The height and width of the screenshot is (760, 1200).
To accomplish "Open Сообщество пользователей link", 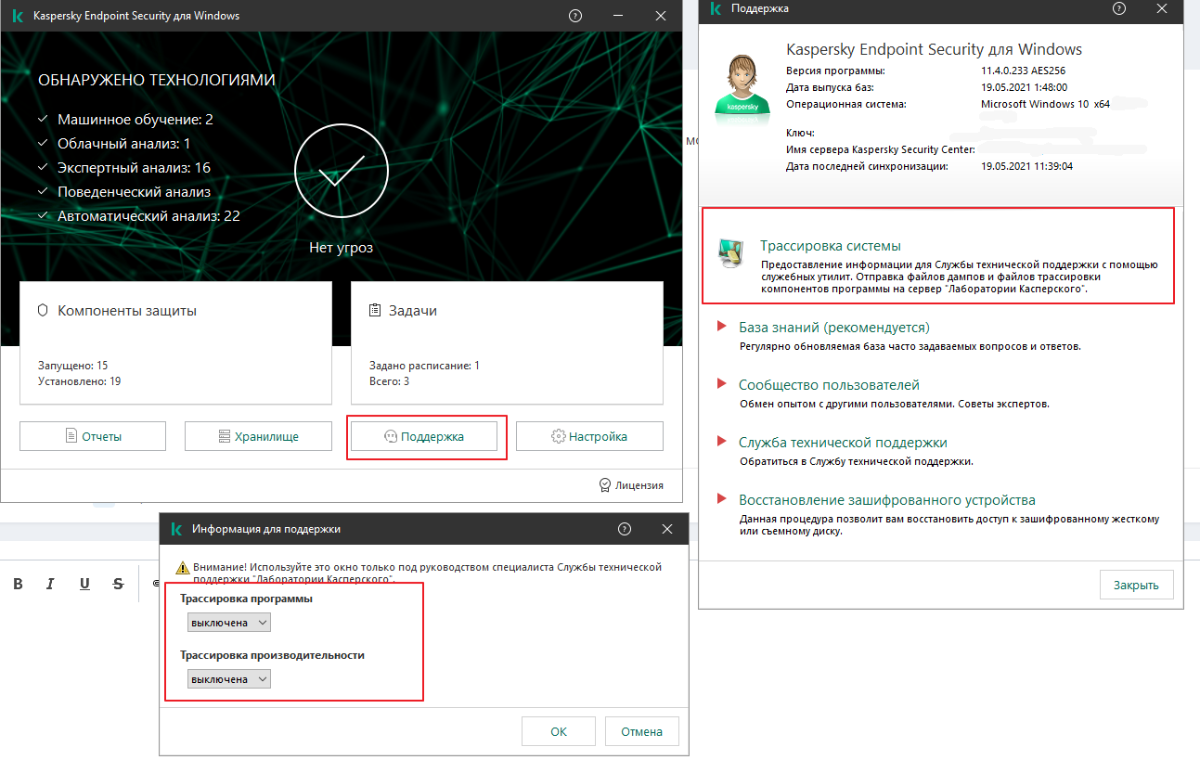I will click(x=829, y=385).
